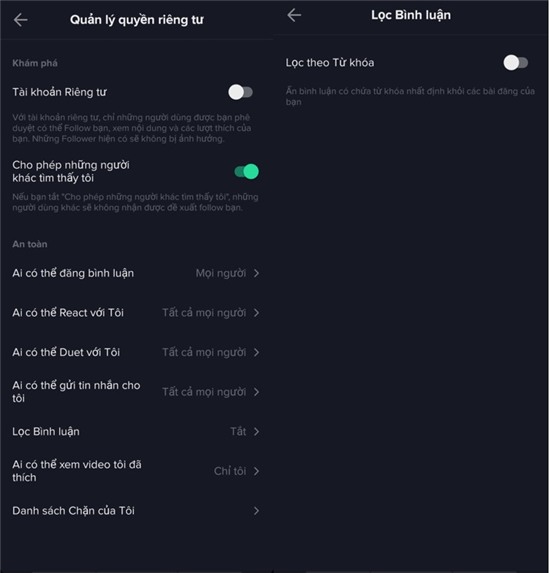Click chevron next to Lọc Bình luận Tắt
The width and height of the screenshot is (550, 573).
[257, 432]
